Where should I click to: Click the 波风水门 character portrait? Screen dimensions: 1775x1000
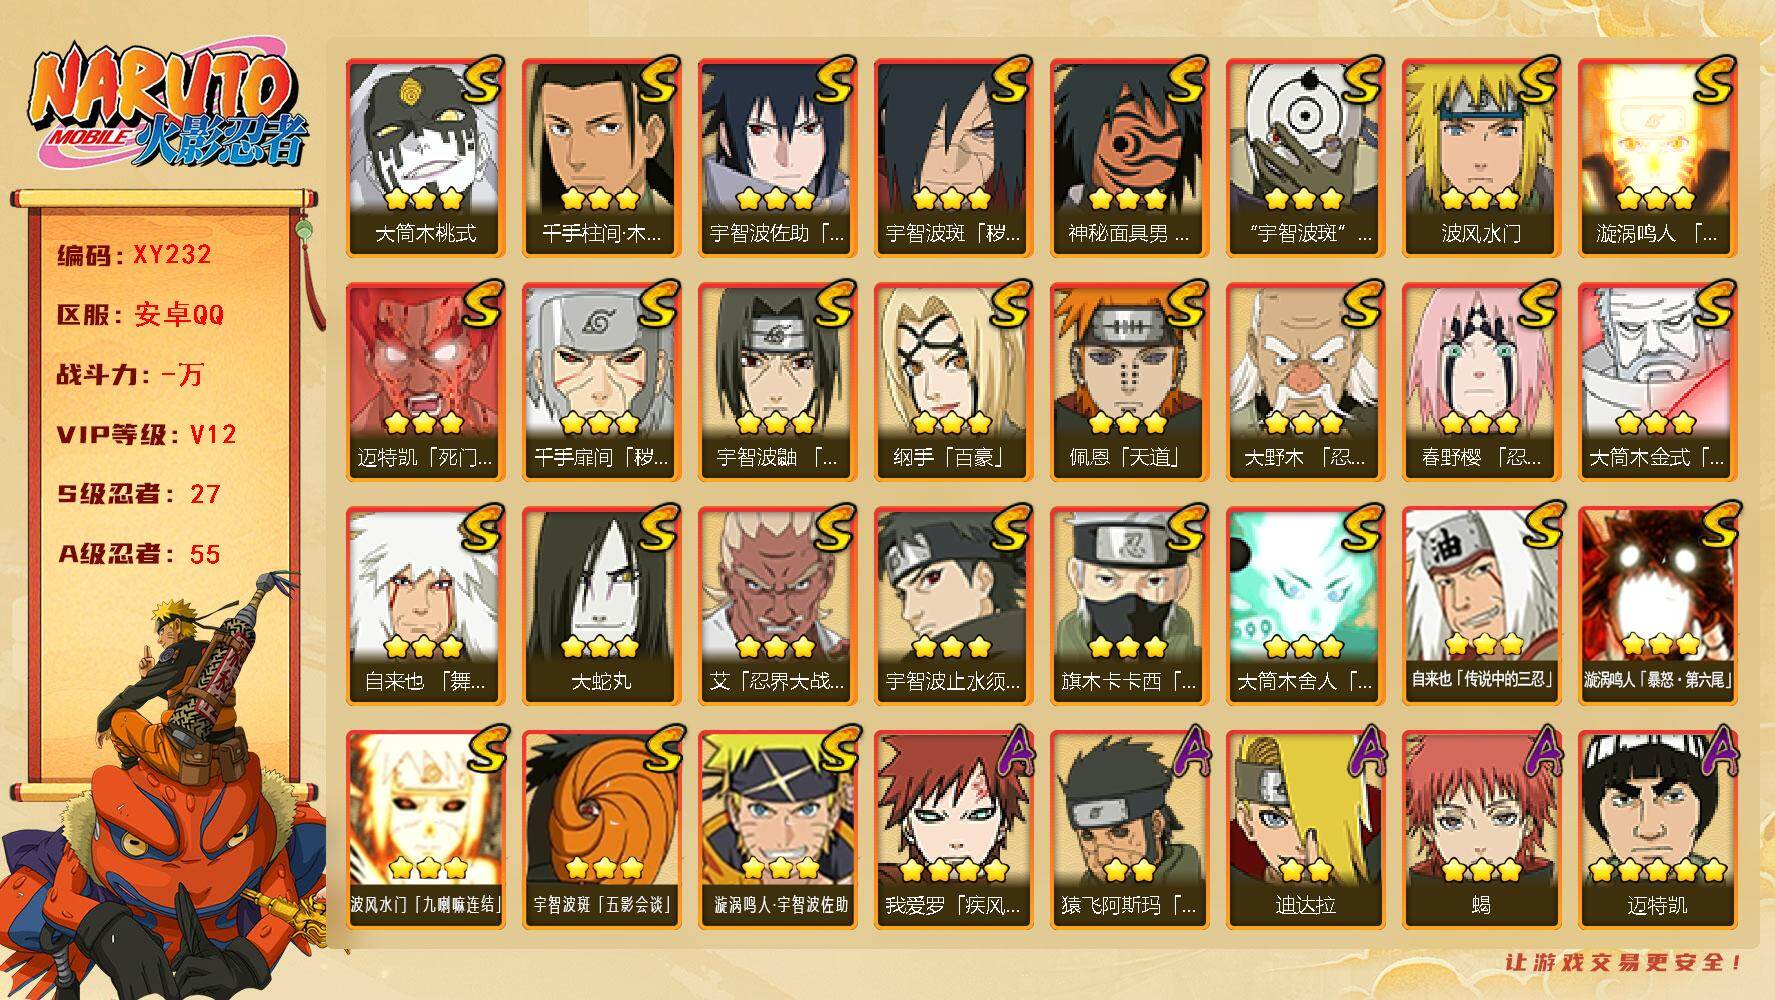(1481, 158)
